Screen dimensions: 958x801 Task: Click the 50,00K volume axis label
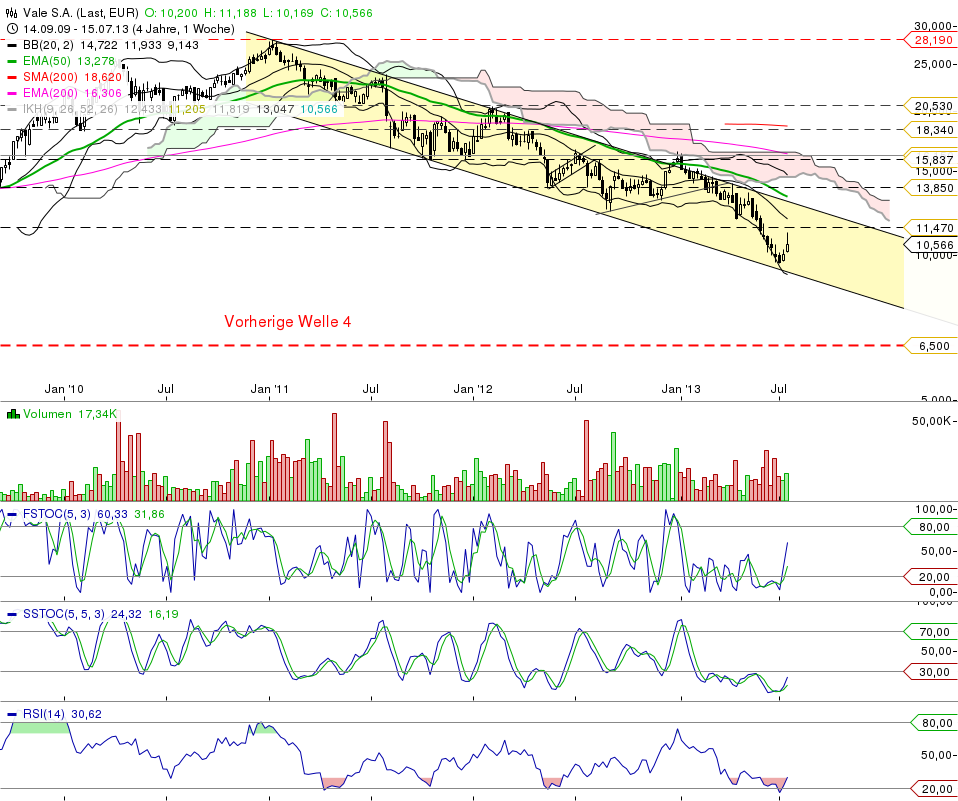[931, 421]
